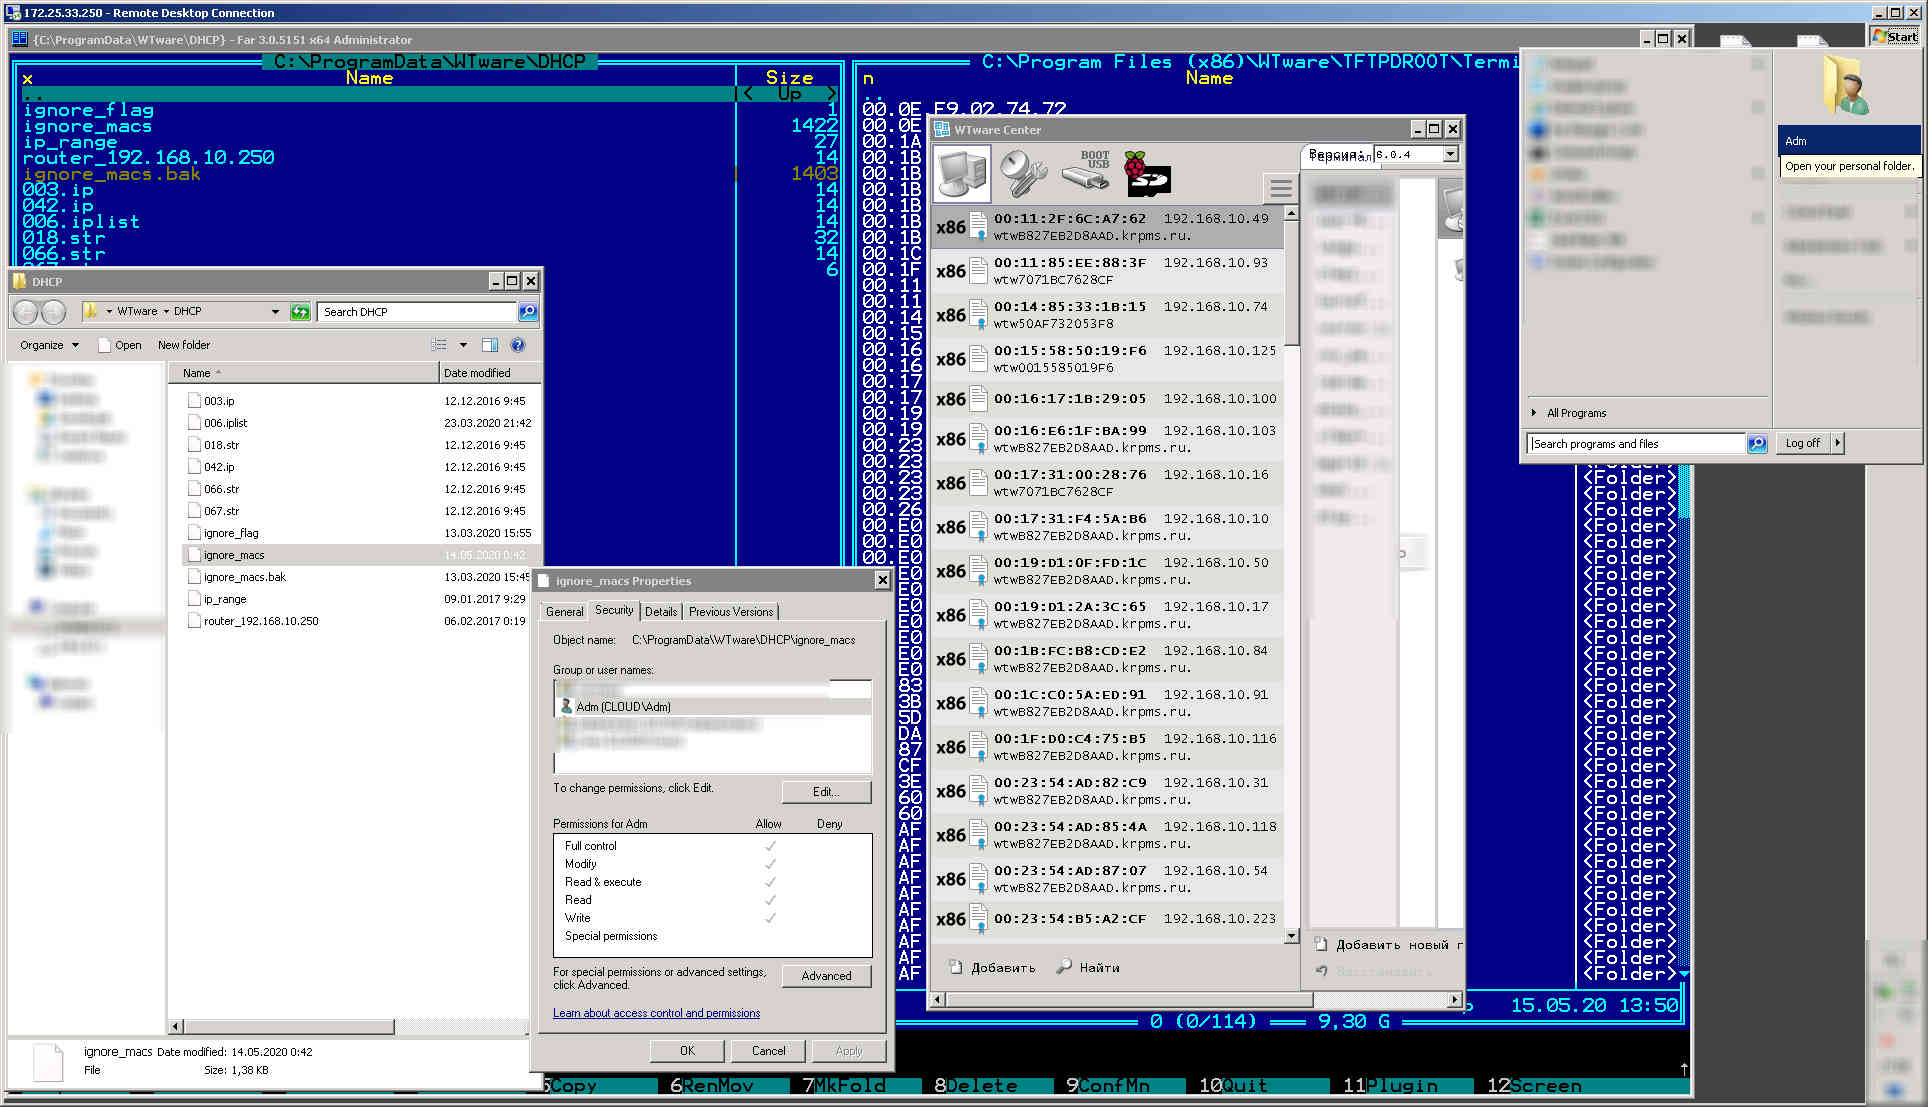Open the Previous Versions tab
This screenshot has height=1107, width=1928.
[x=730, y=611]
